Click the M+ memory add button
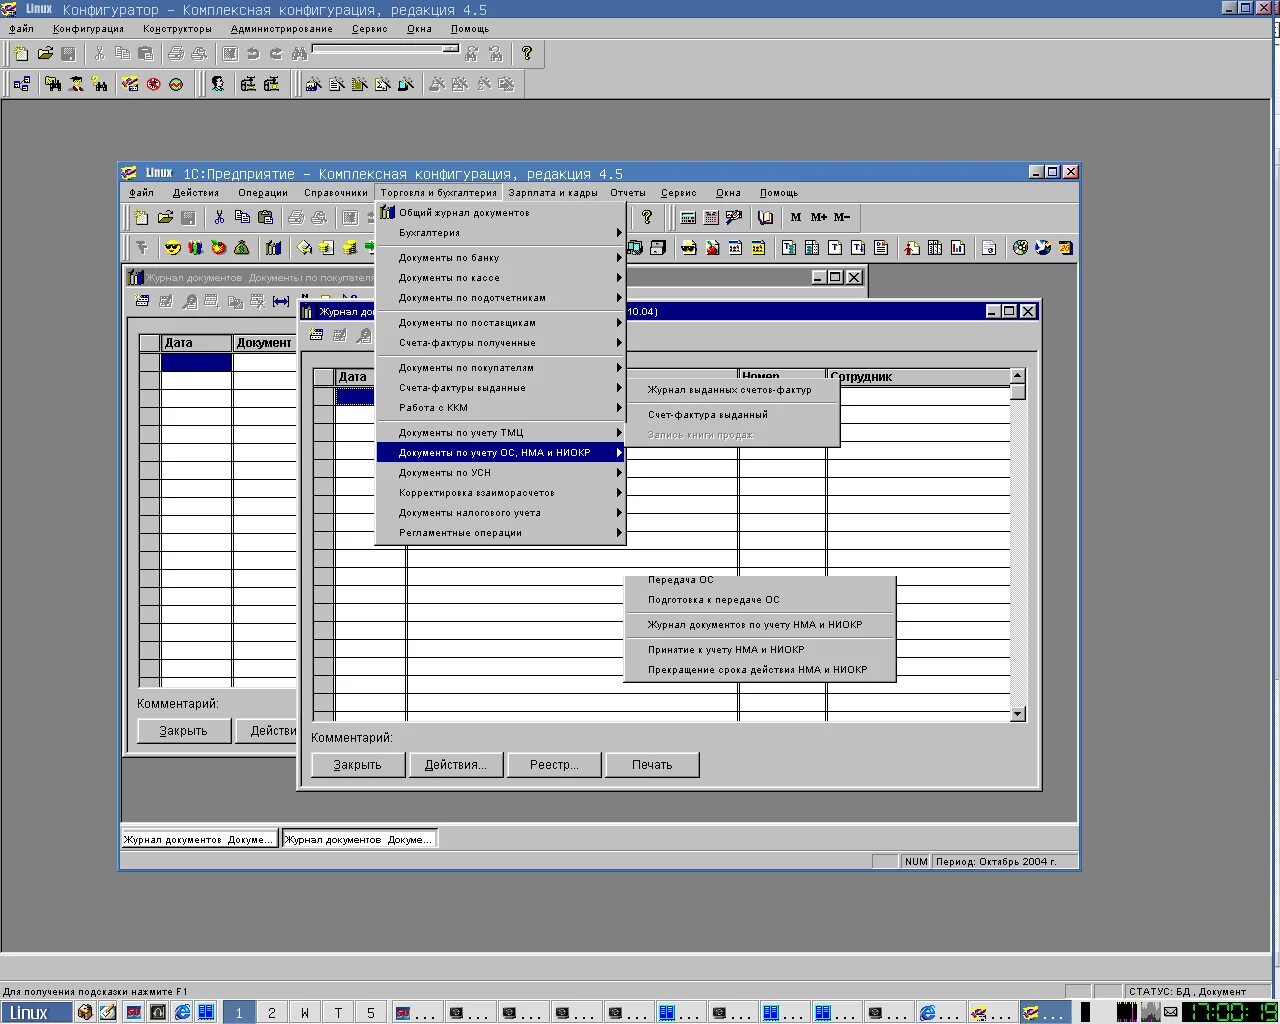1280x1024 pixels. [819, 217]
